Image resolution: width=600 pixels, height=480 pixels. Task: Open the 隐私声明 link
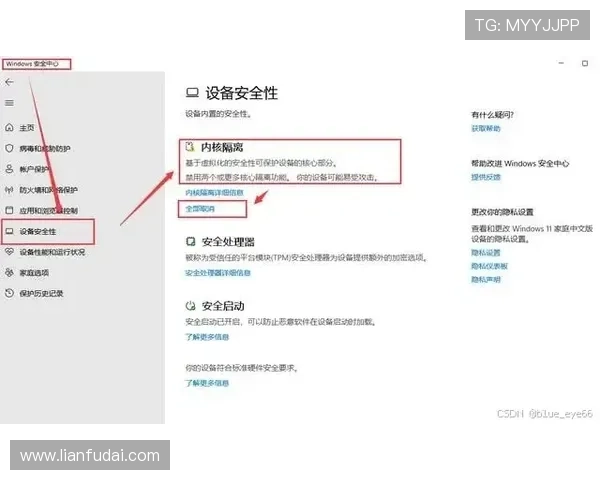coord(486,279)
